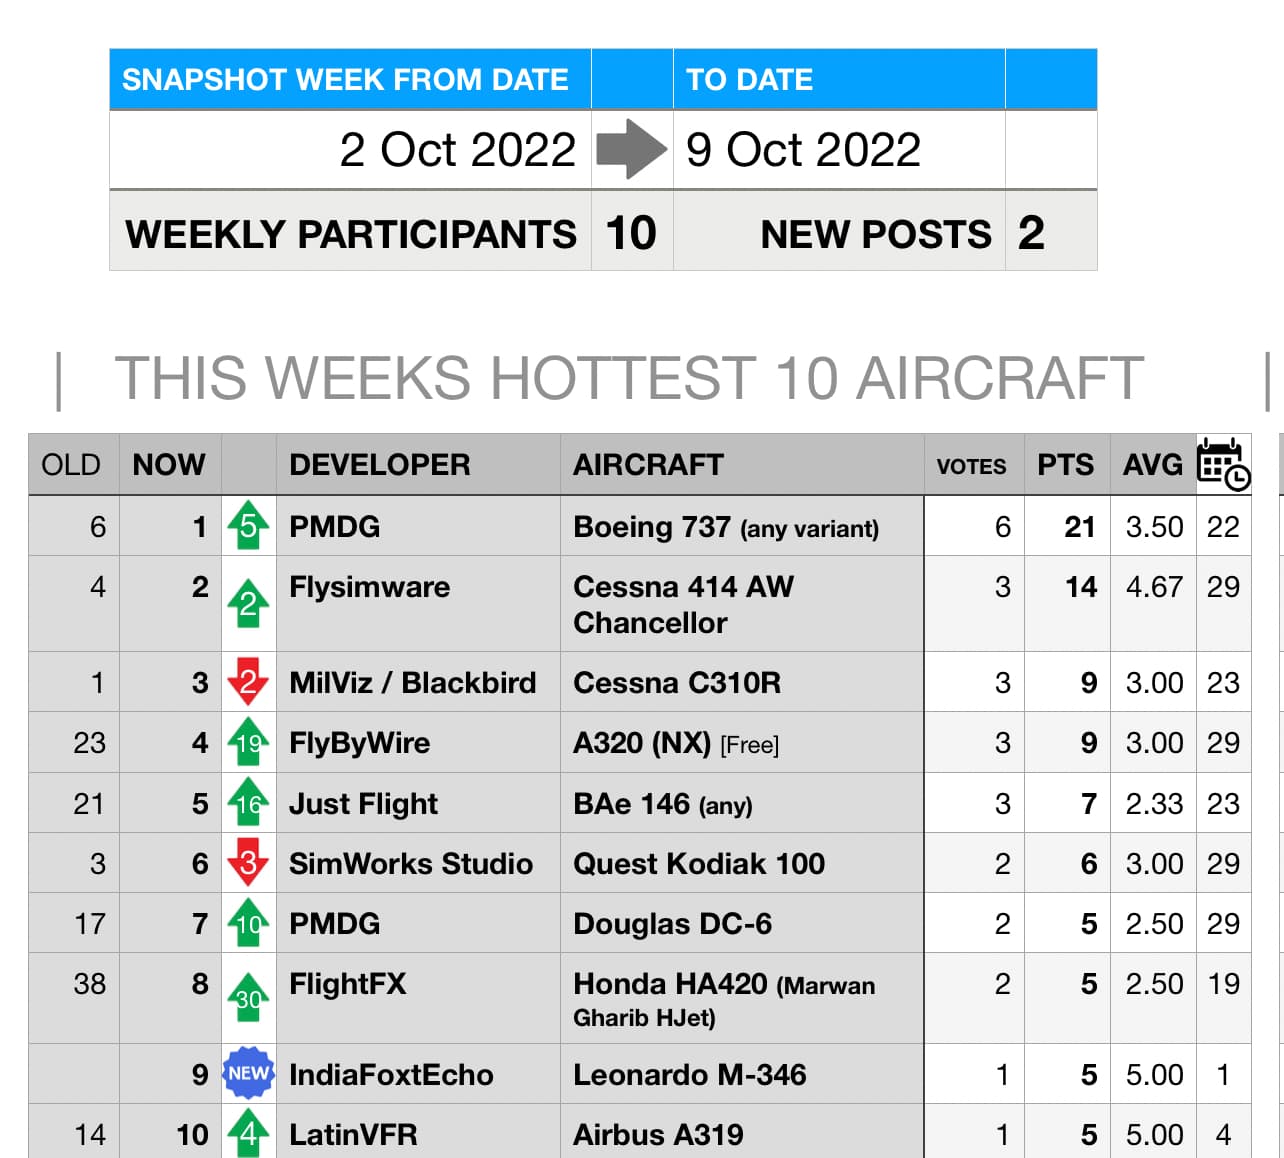Viewport: 1284px width, 1158px height.
Task: Click the green up-16 arrow beside Just Flight
Action: [248, 803]
